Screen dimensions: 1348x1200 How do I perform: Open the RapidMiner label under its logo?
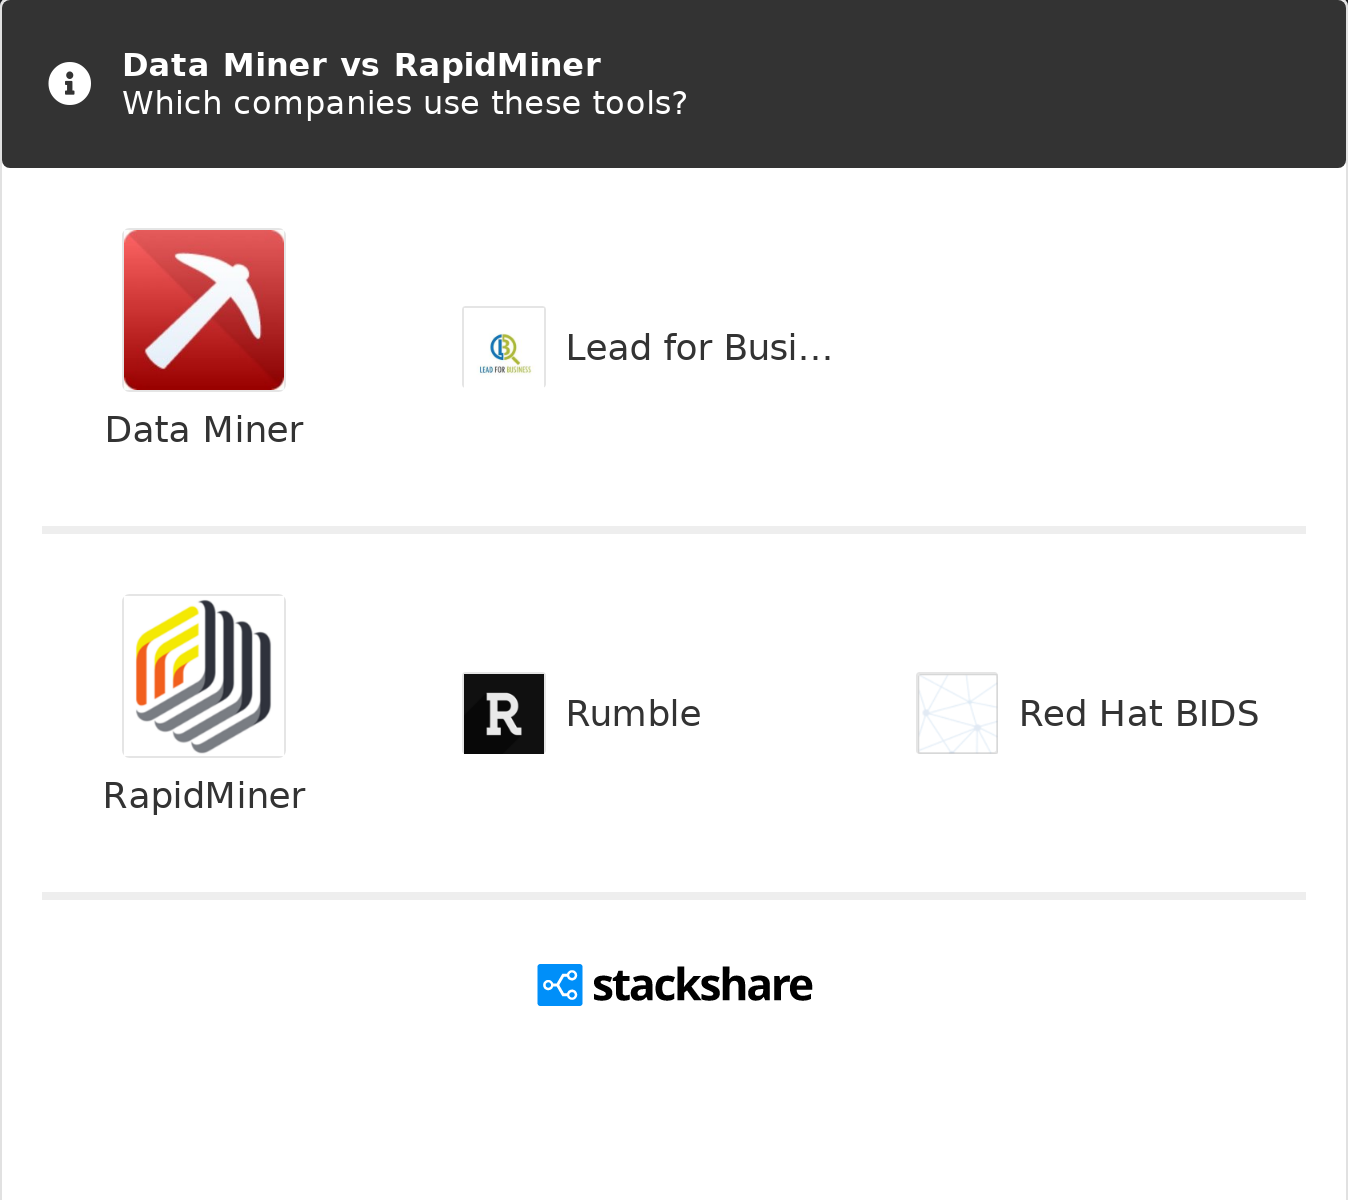(204, 796)
